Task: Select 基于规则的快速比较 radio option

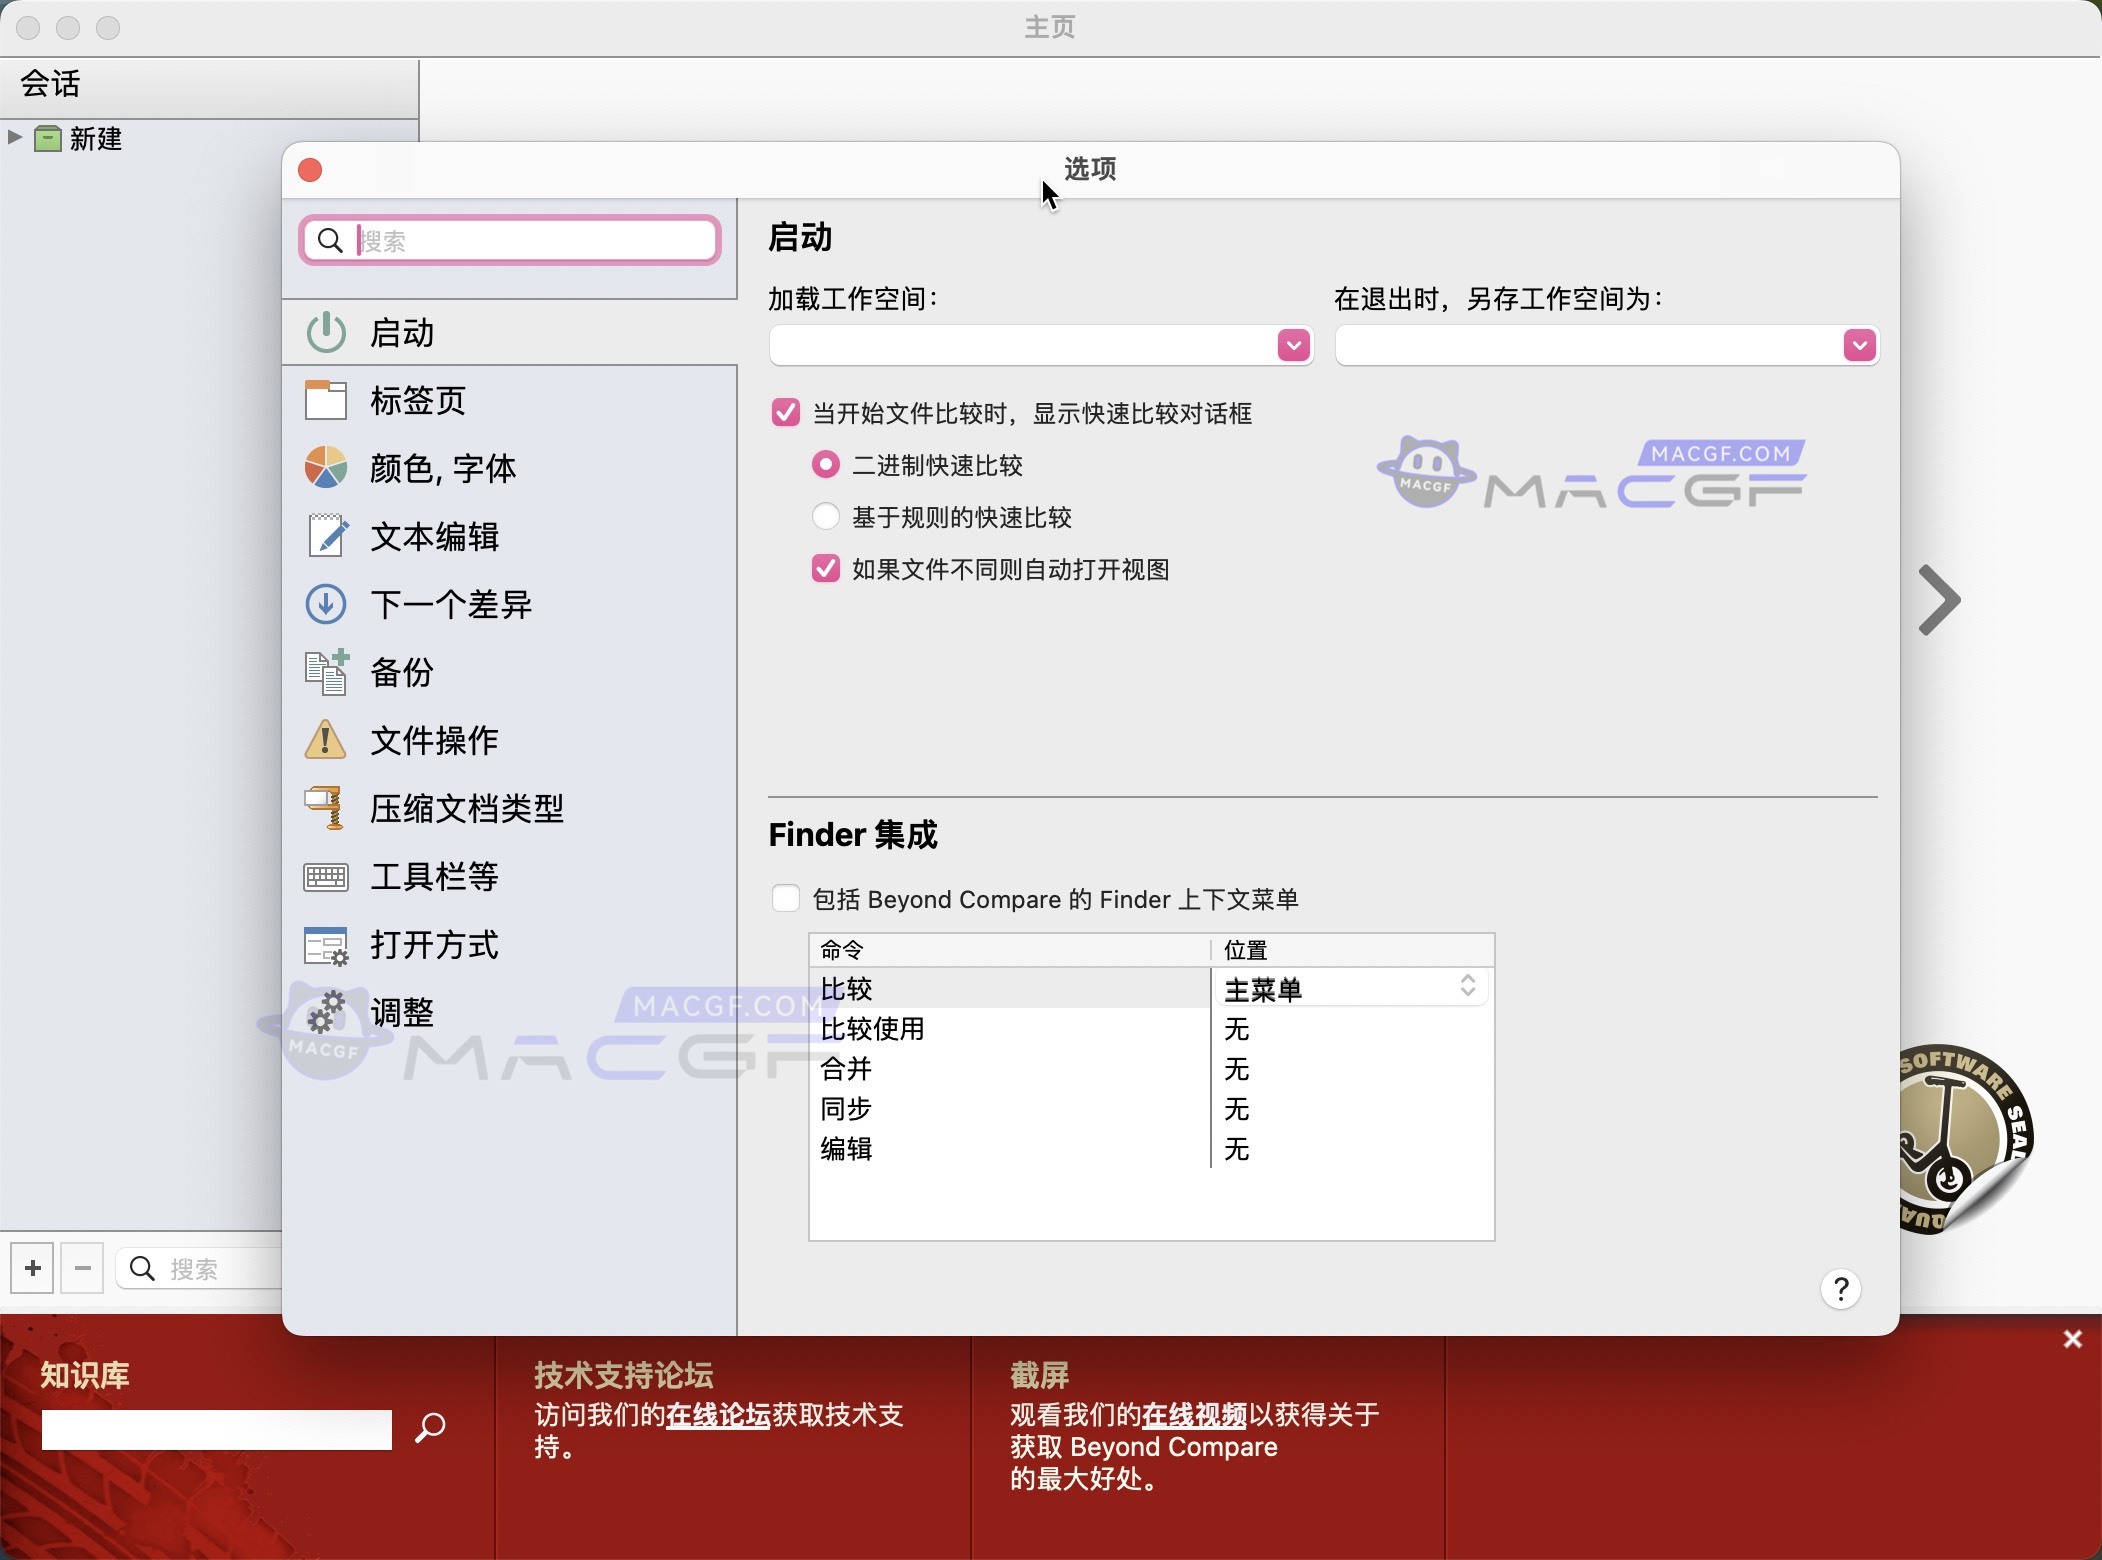Action: pos(825,516)
